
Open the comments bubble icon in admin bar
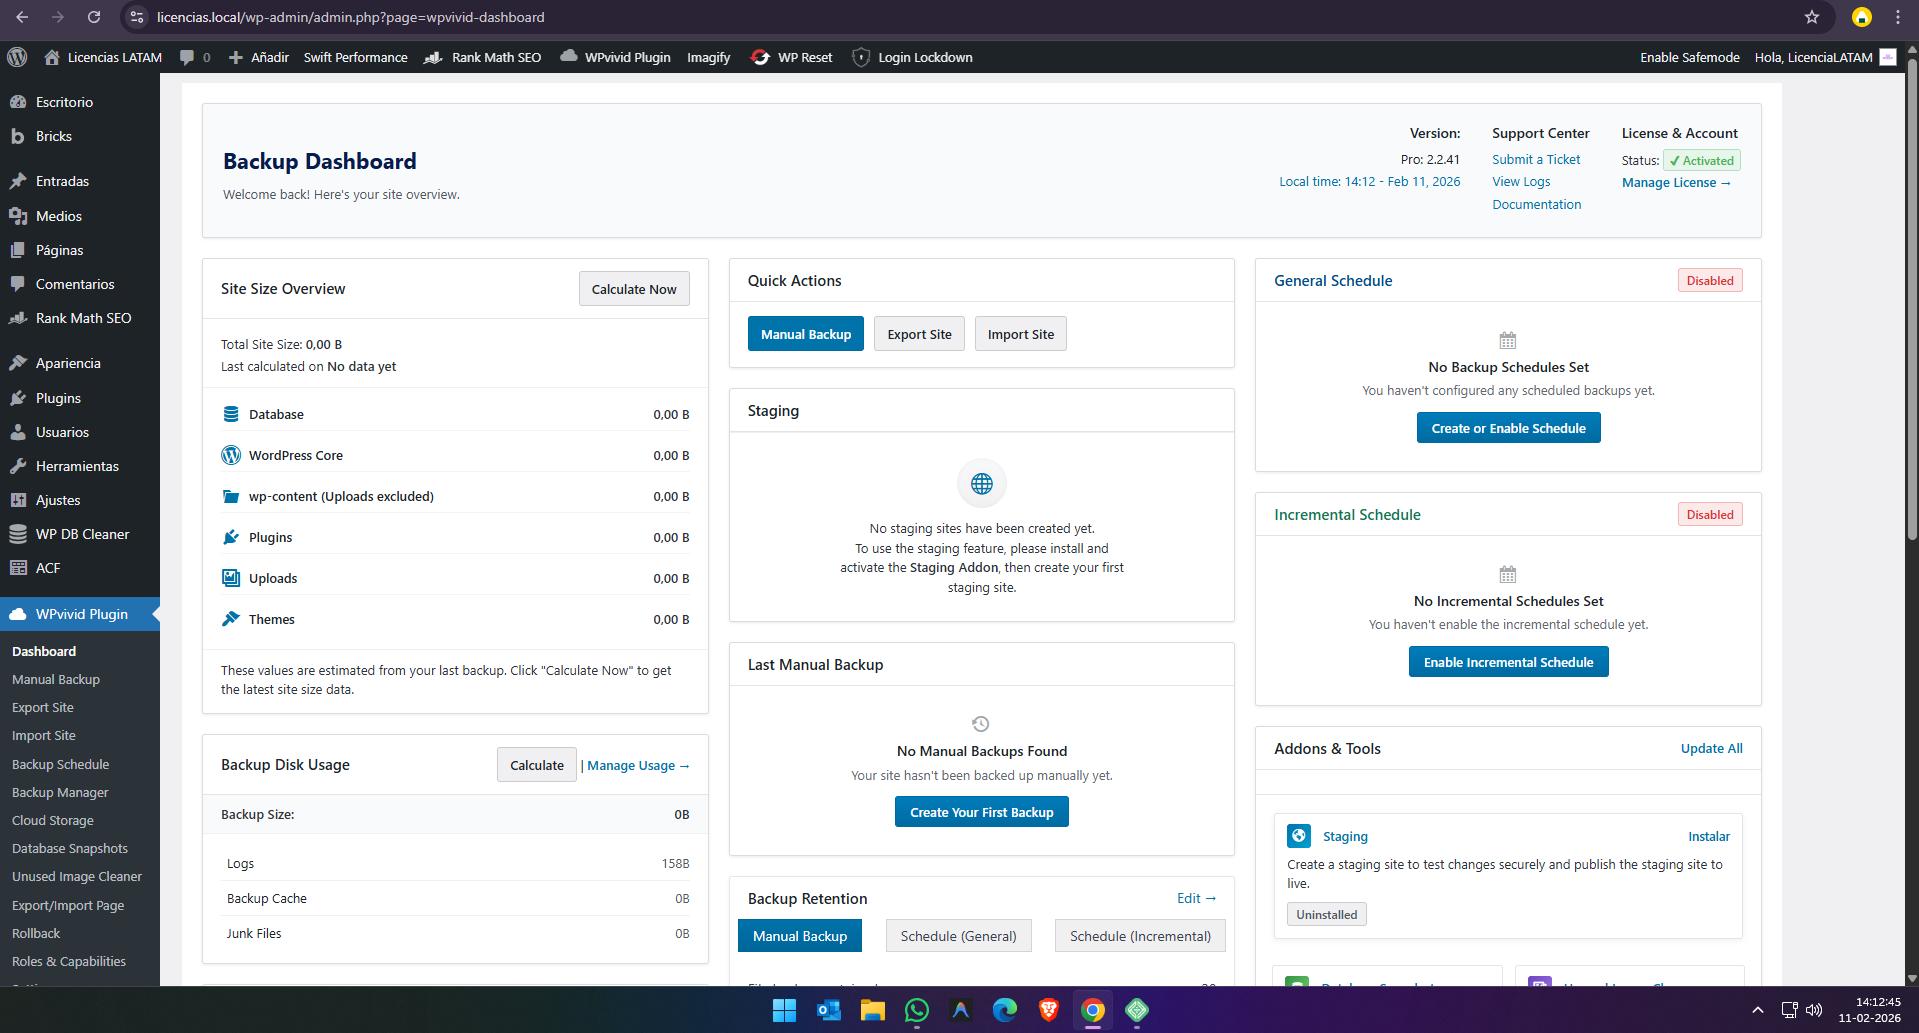coord(187,57)
